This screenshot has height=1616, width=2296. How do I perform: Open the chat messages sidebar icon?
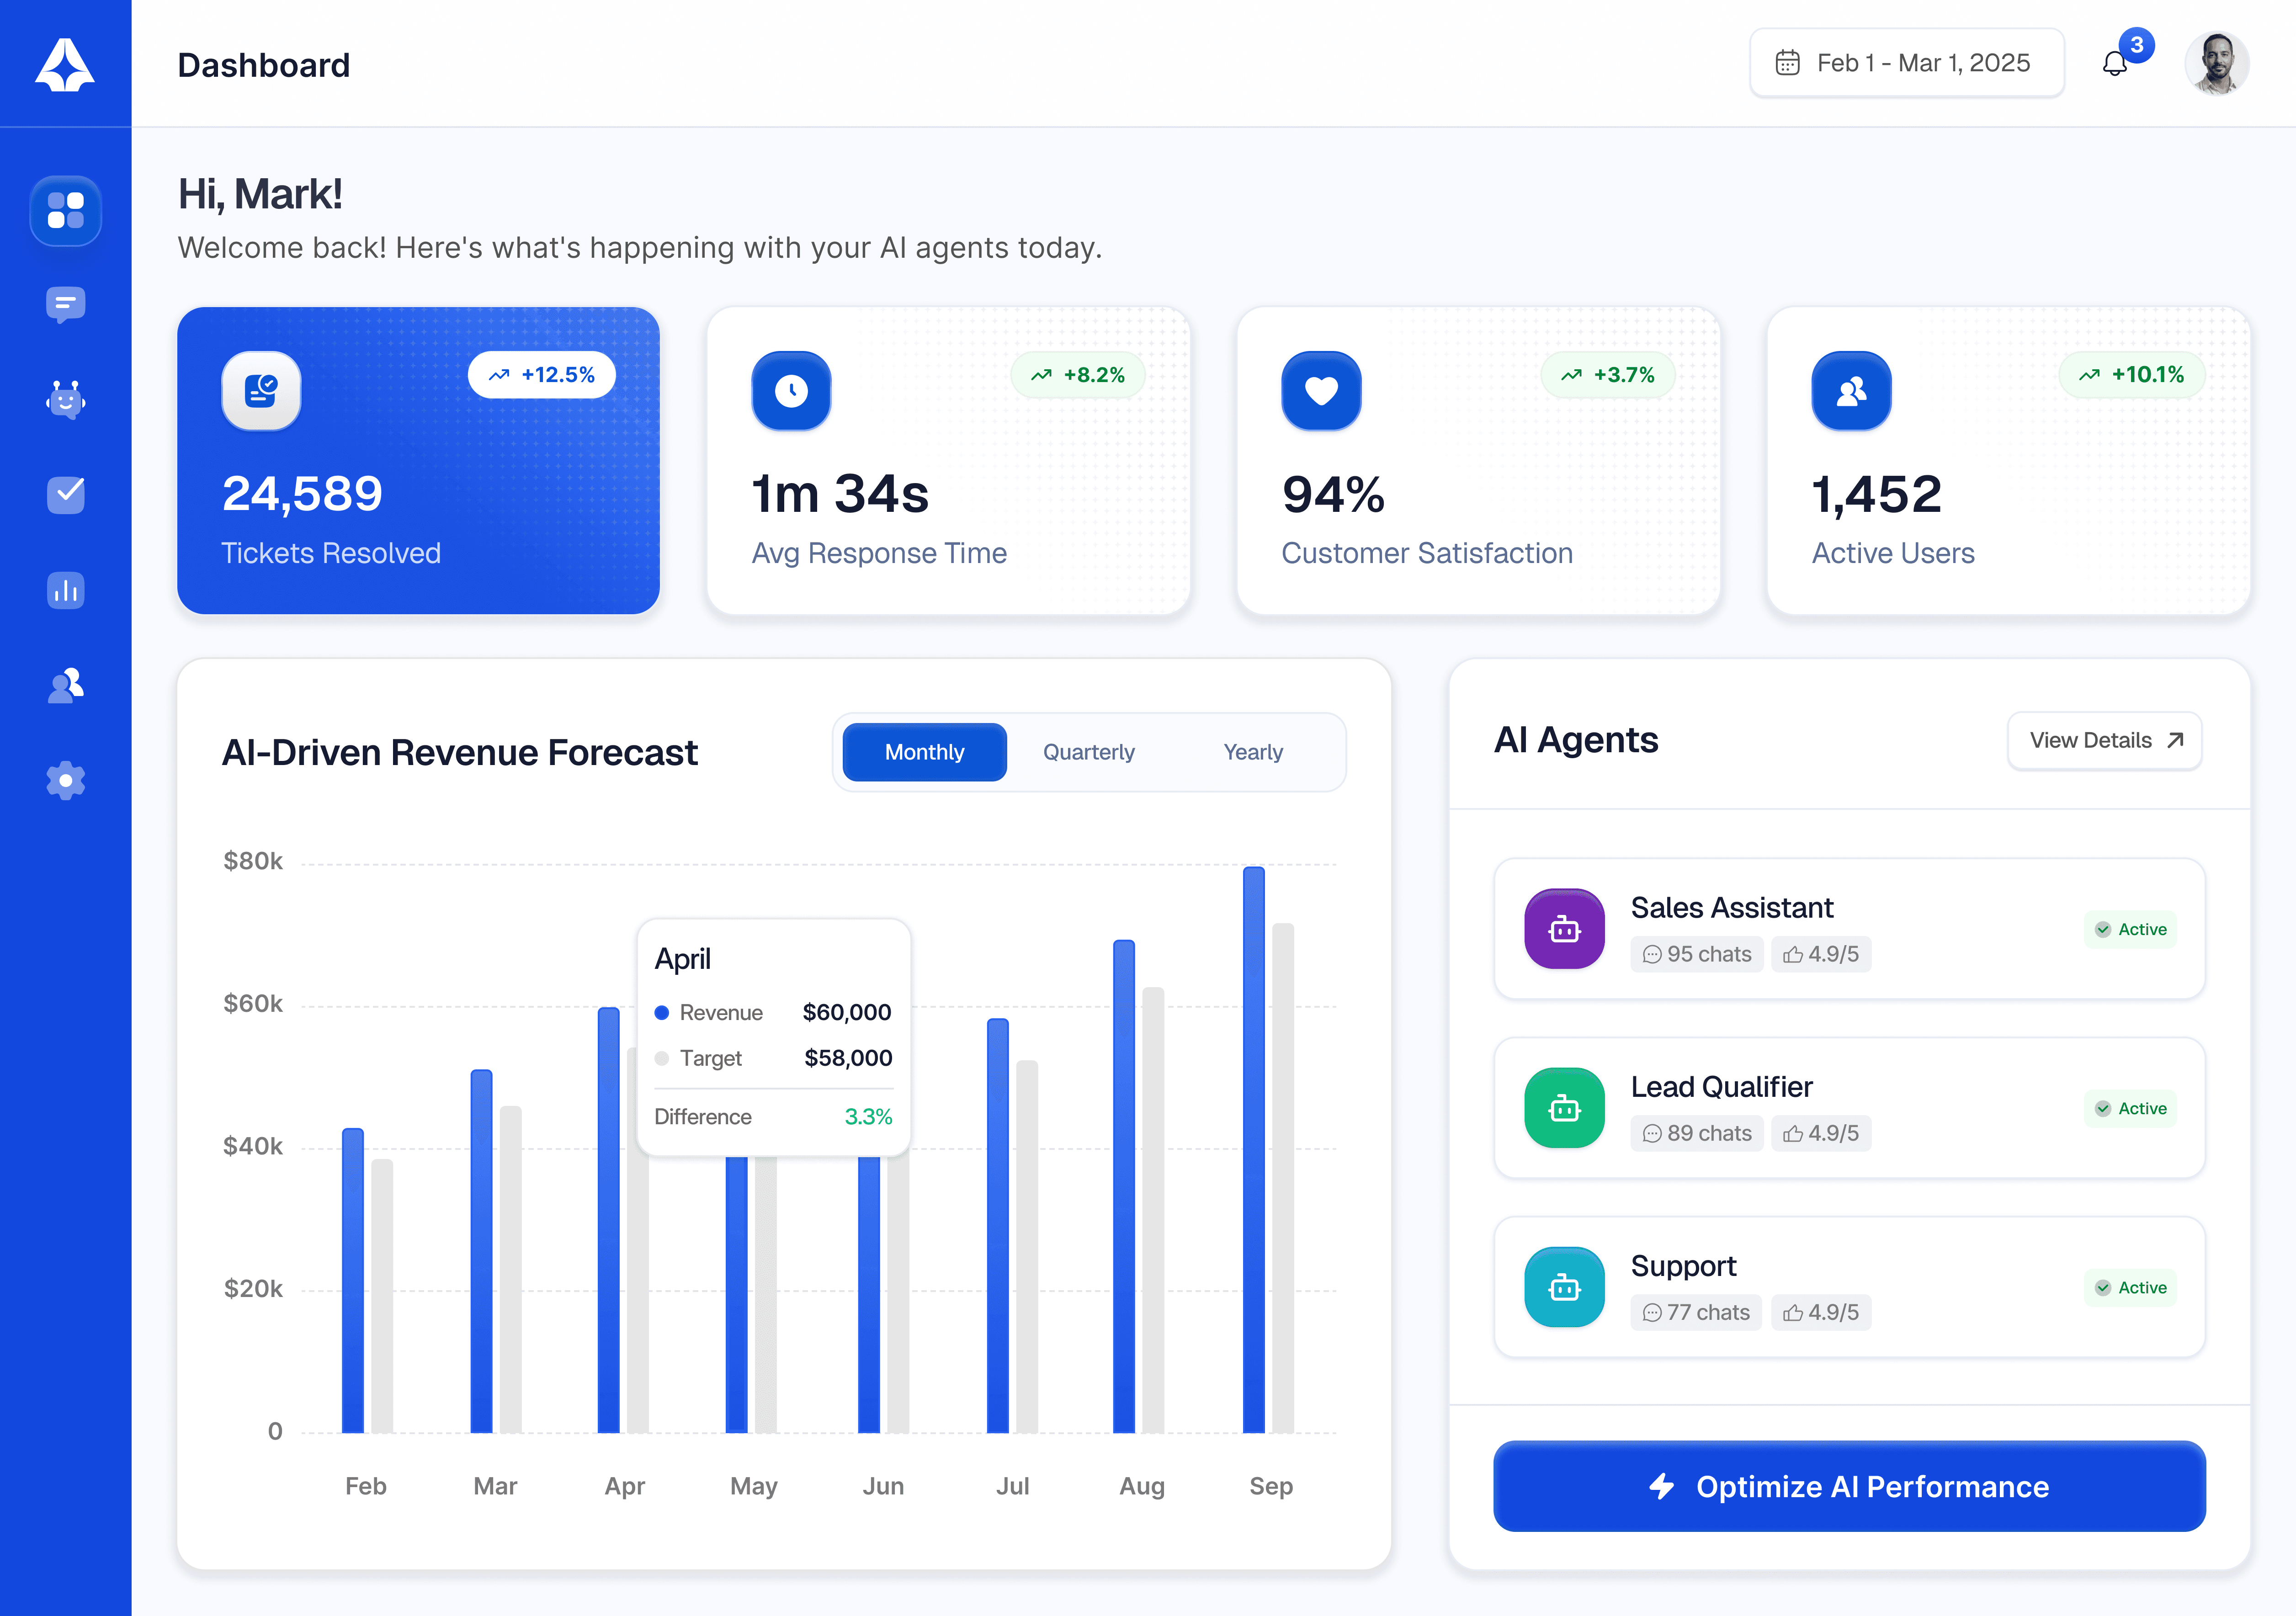click(x=65, y=304)
